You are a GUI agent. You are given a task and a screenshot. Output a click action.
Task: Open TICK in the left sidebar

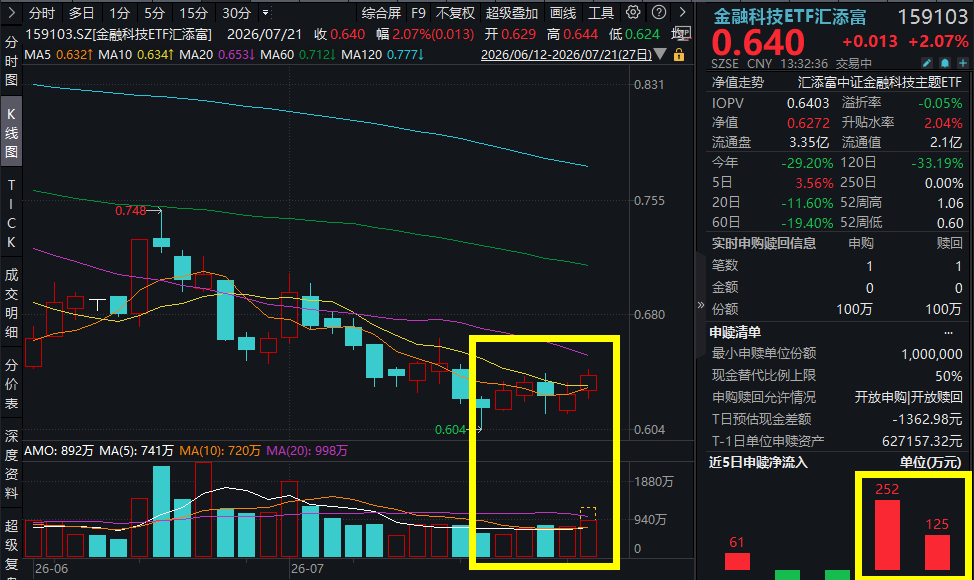pyautogui.click(x=11, y=214)
